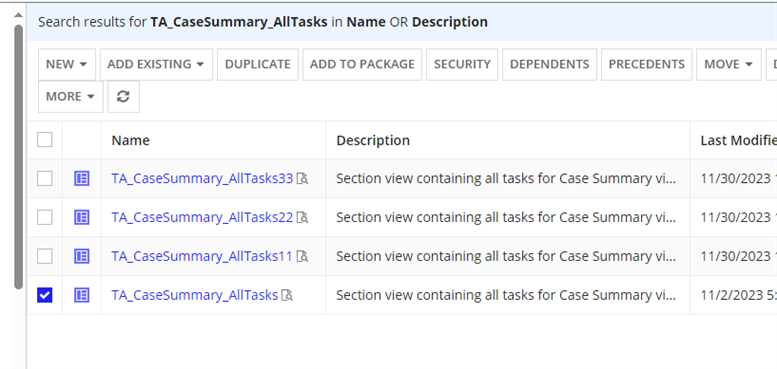This screenshot has width=777, height=369.
Task: Click the refresh icon button
Action: (x=123, y=97)
